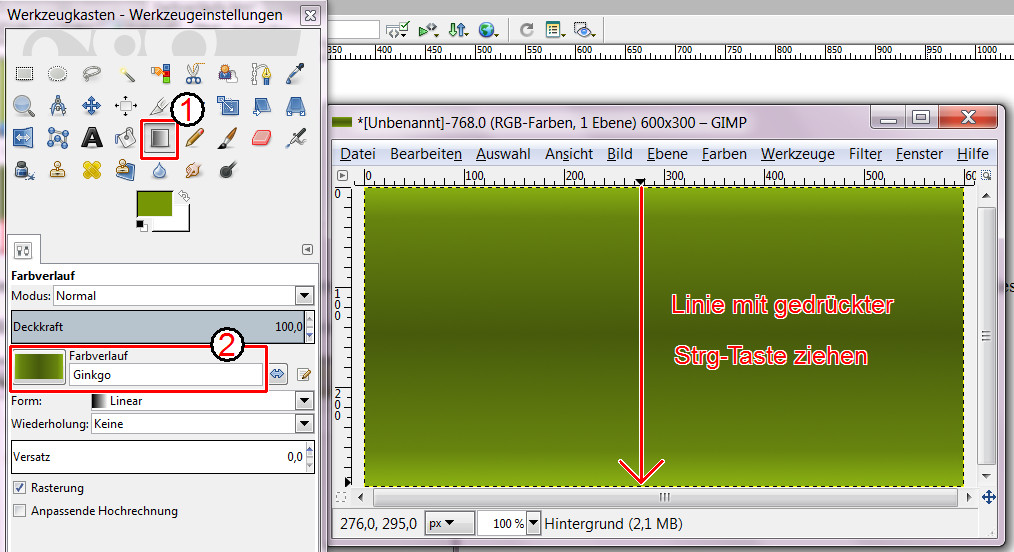The height and width of the screenshot is (552, 1014).
Task: Select the Zoom magnifier tool
Action: coord(24,105)
